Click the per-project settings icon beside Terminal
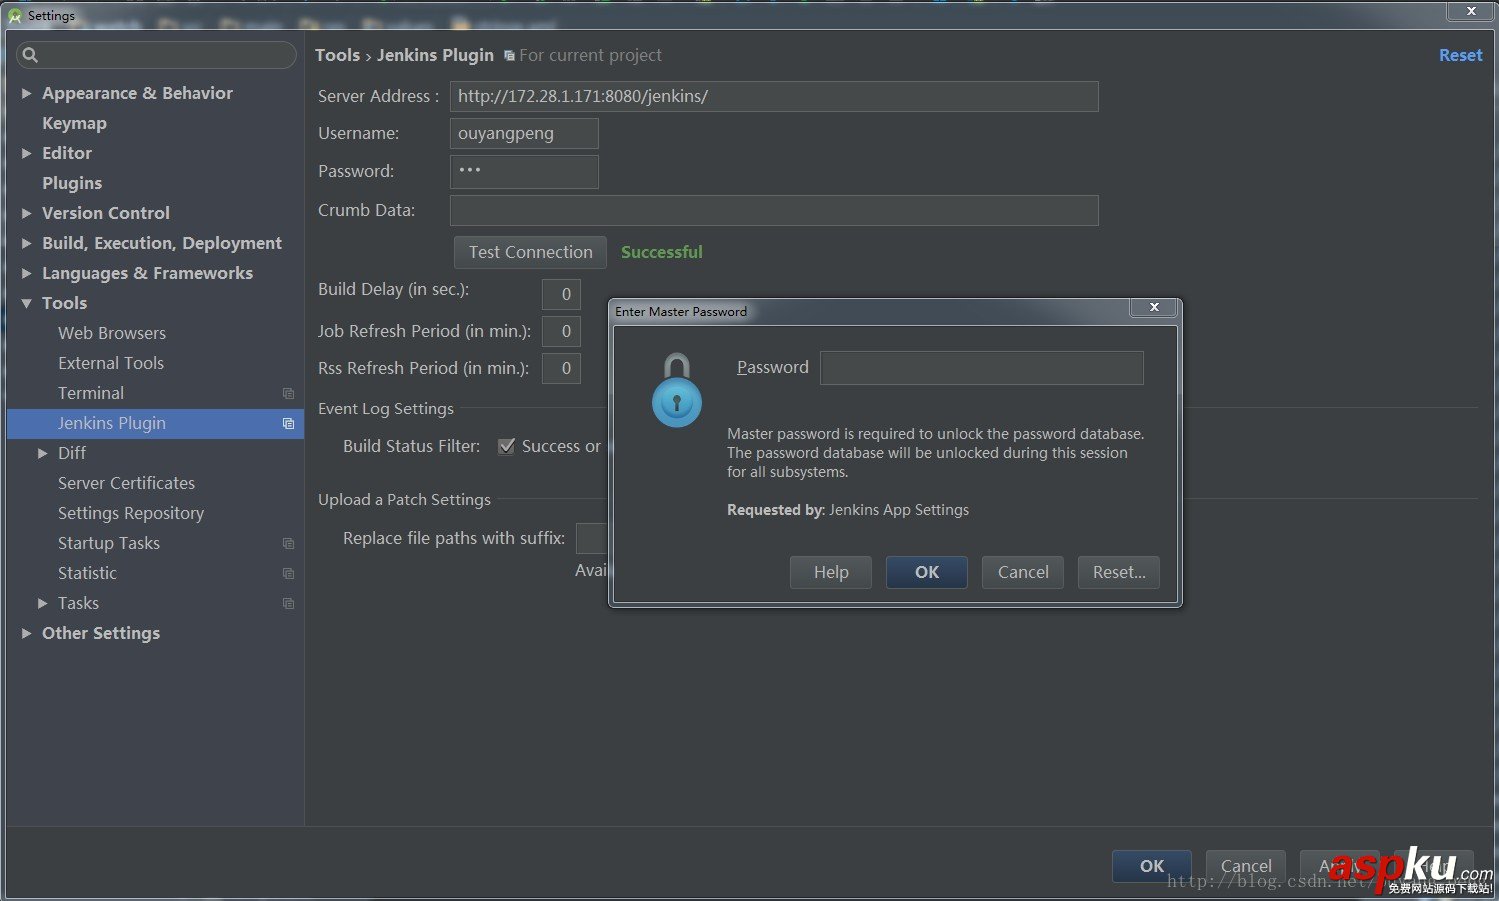Viewport: 1499px width, 901px height. (x=289, y=393)
